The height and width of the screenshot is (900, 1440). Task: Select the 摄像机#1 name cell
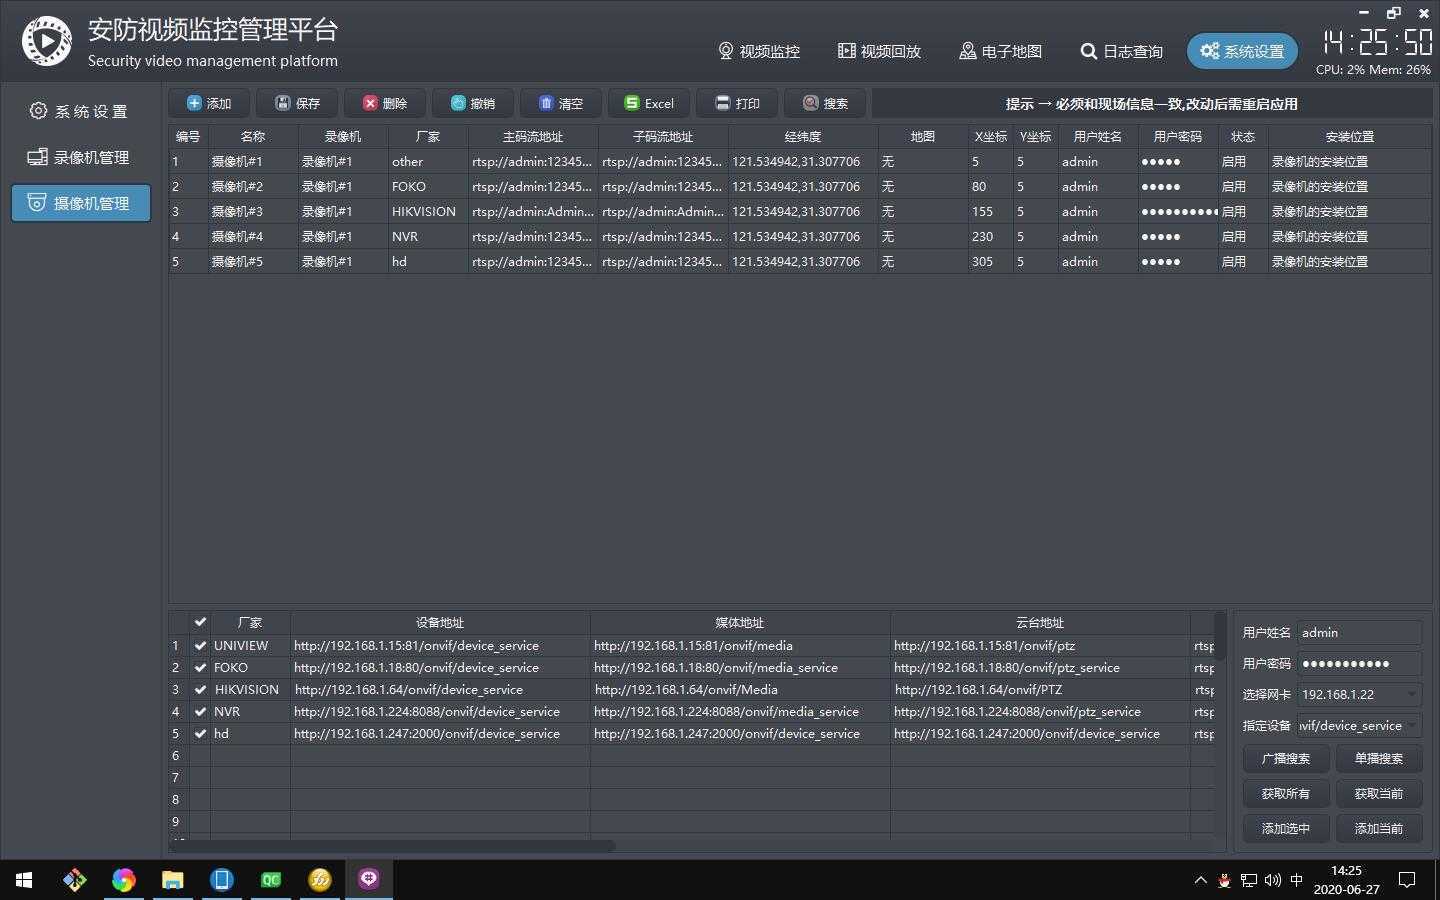(253, 161)
